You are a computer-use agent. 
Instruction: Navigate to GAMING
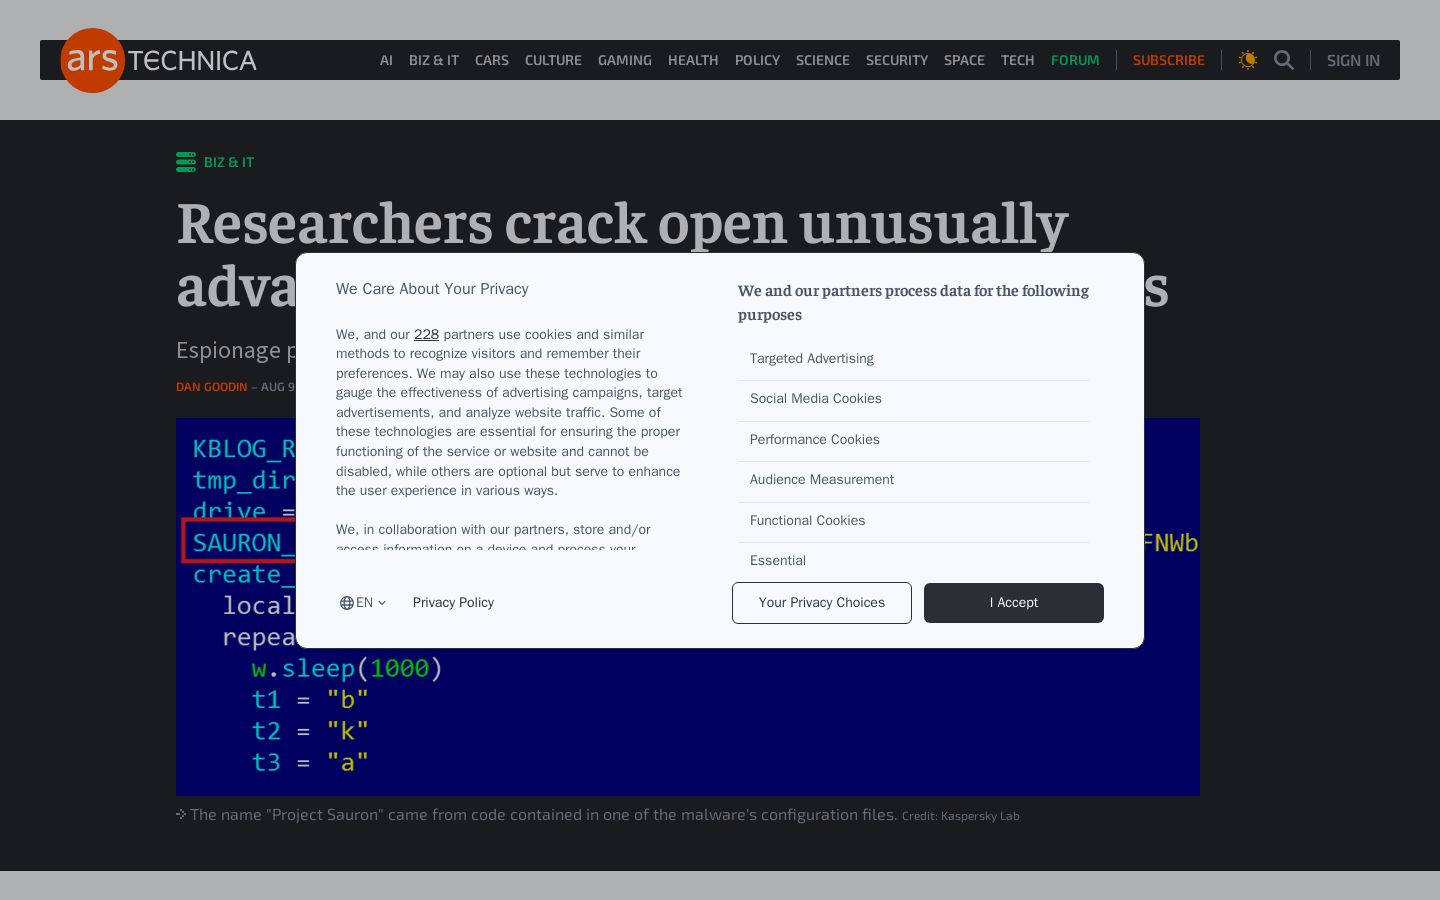[625, 60]
